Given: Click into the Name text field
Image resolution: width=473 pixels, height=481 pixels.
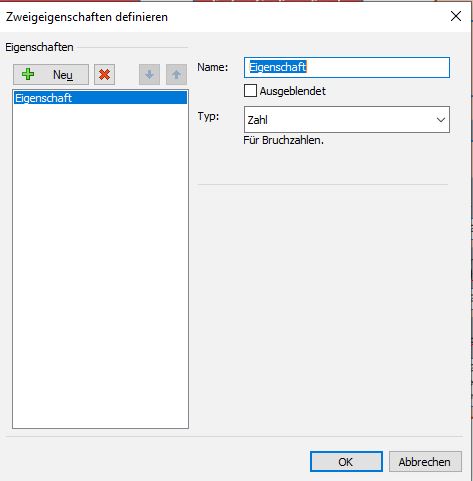Looking at the screenshot, I should tap(347, 67).
